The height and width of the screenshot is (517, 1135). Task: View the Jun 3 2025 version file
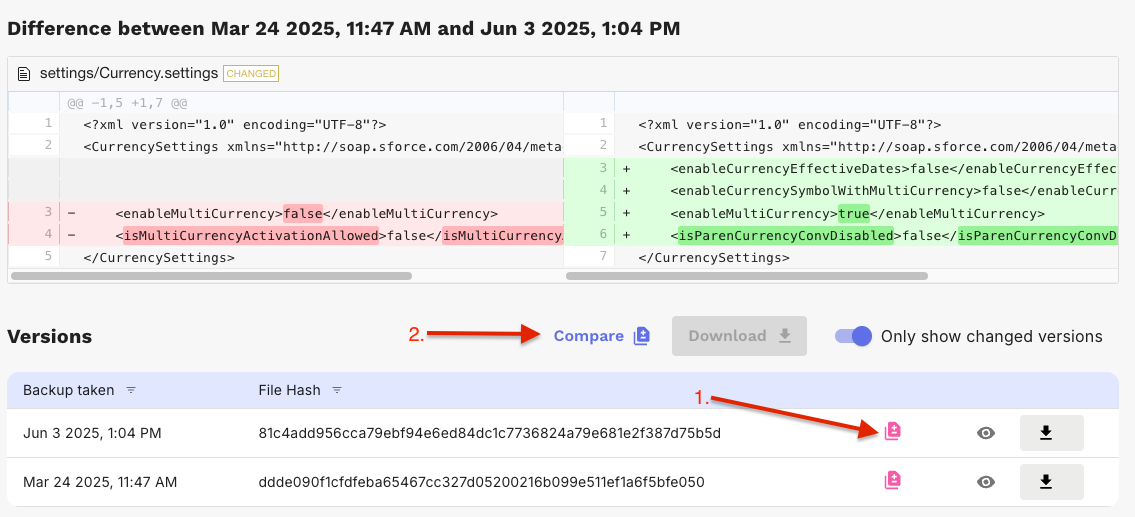pos(986,433)
